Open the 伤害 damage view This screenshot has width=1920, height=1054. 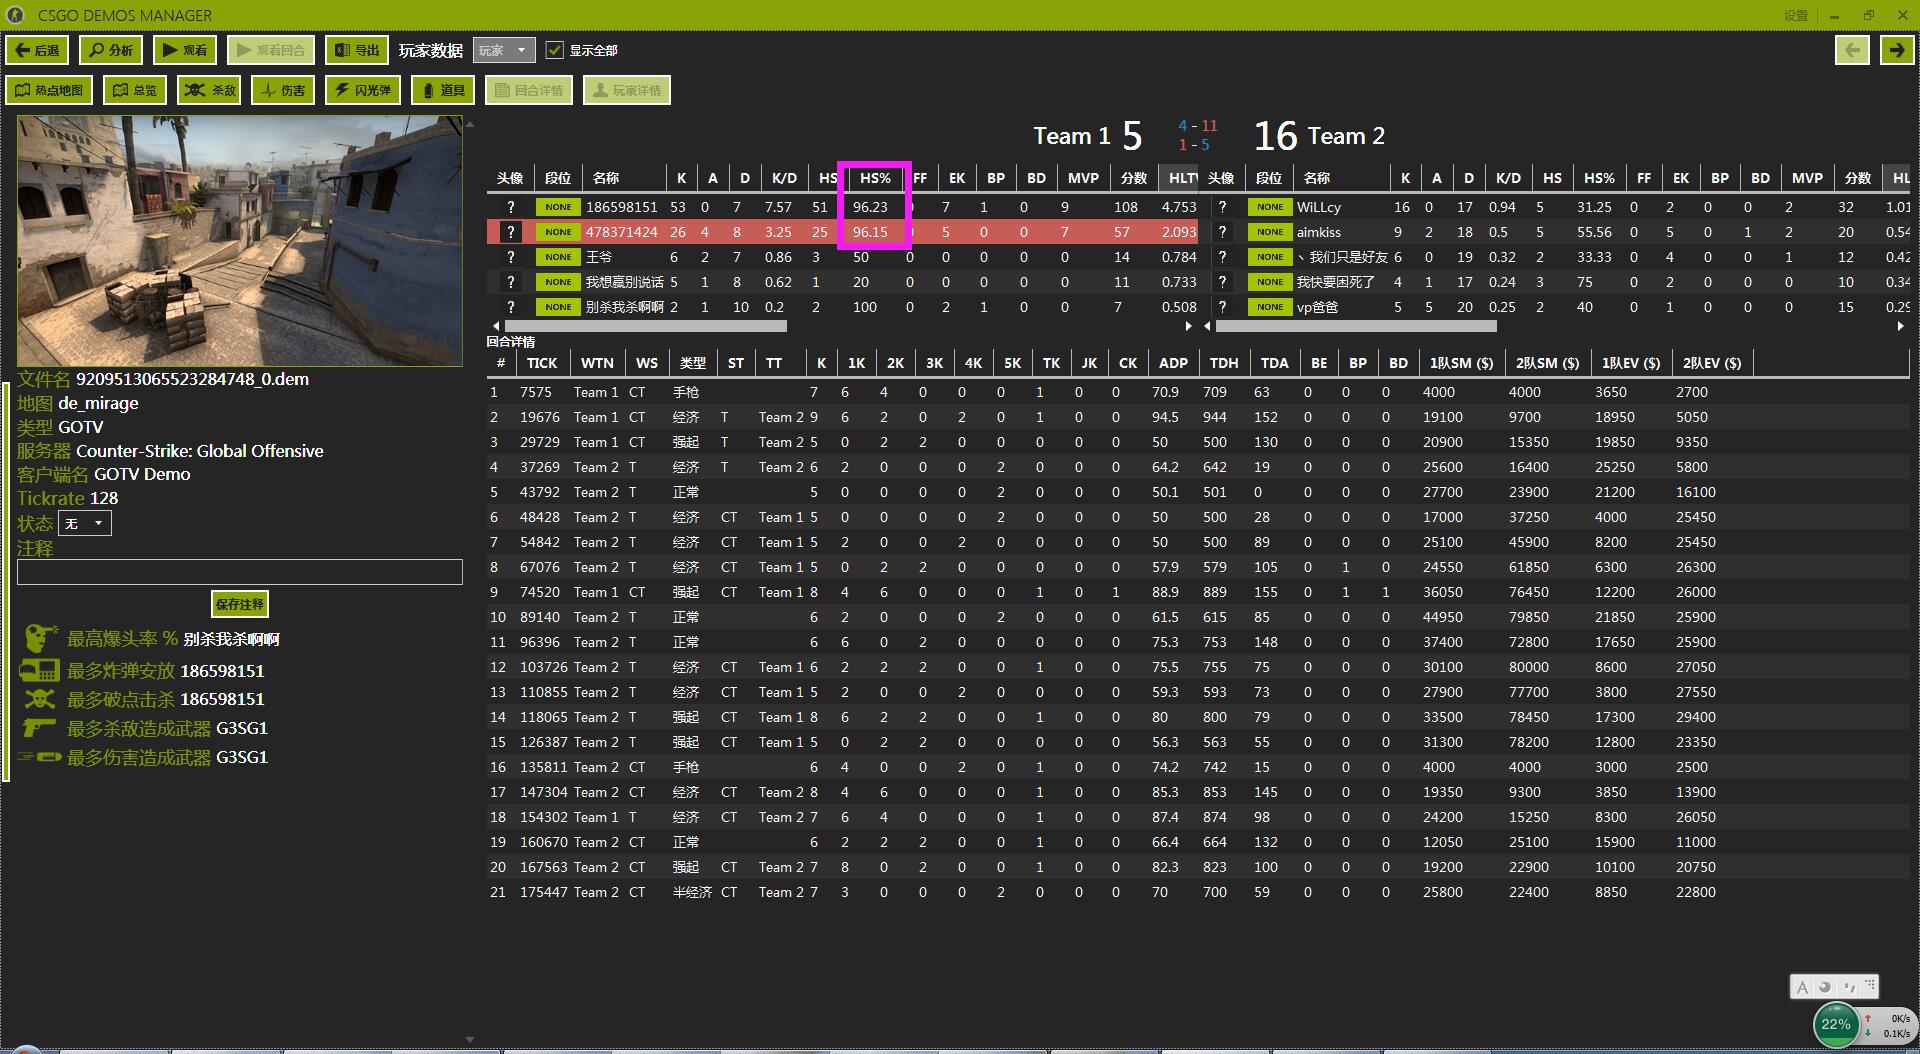point(283,90)
